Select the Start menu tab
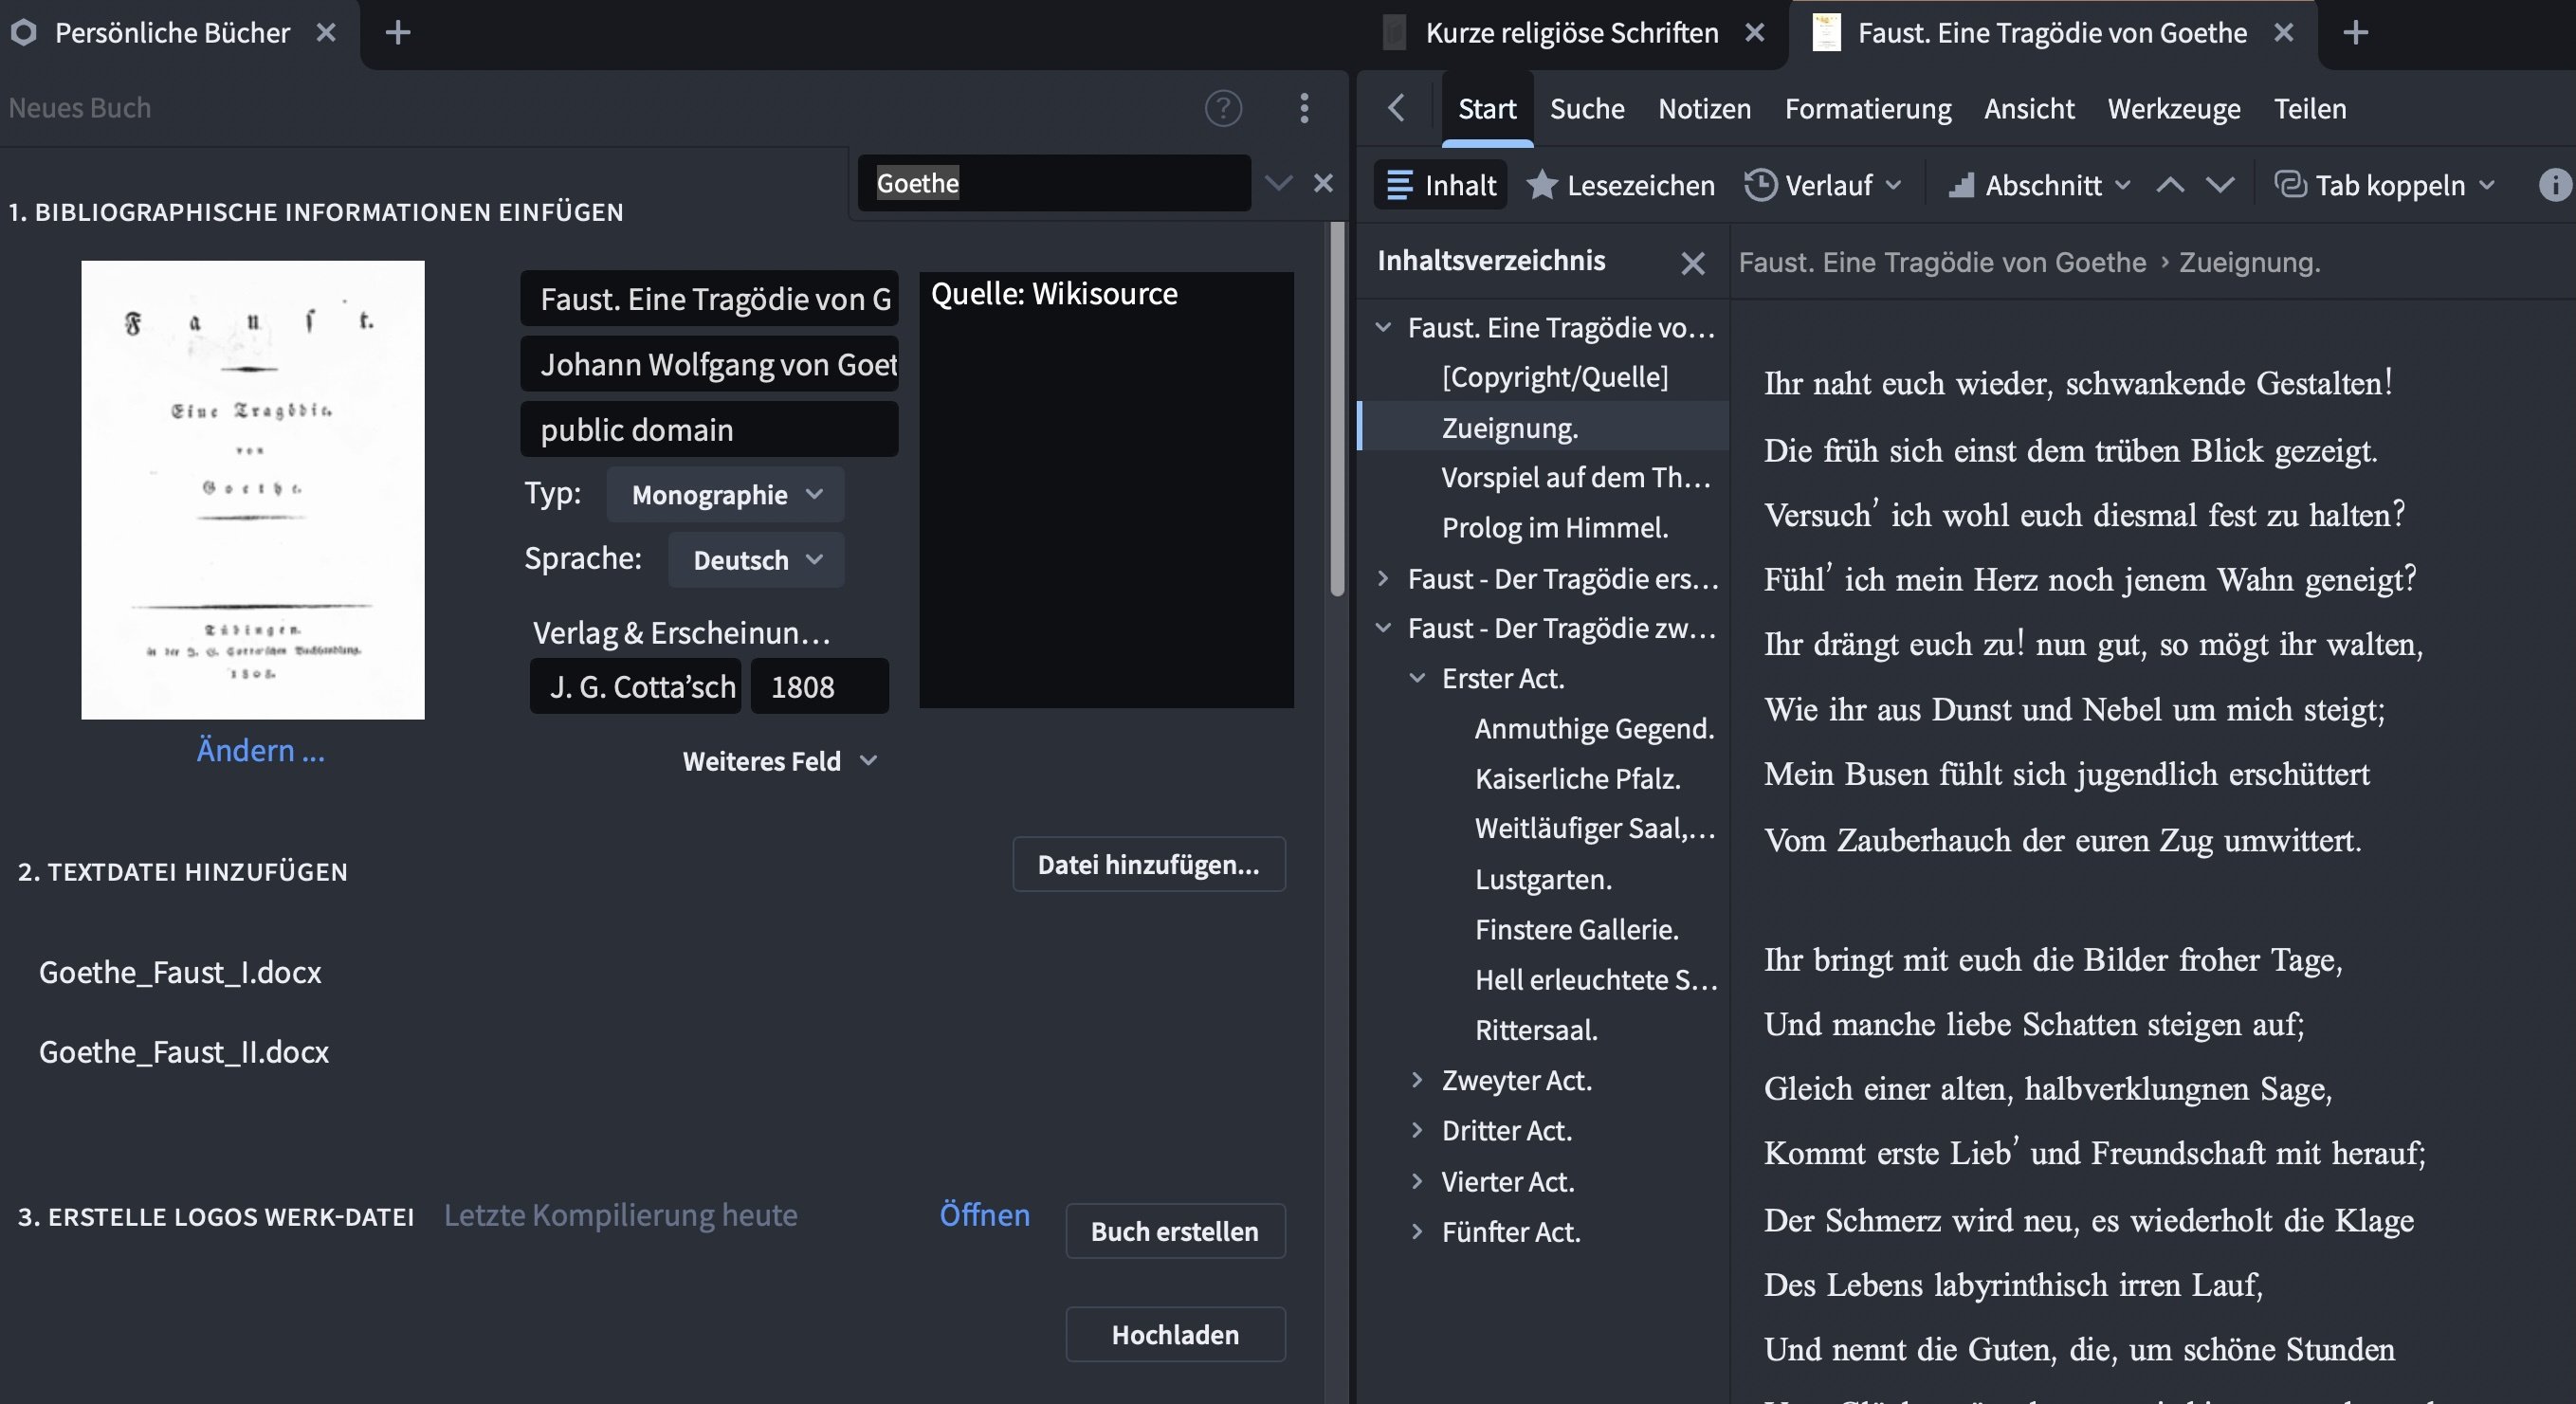 point(1487,108)
